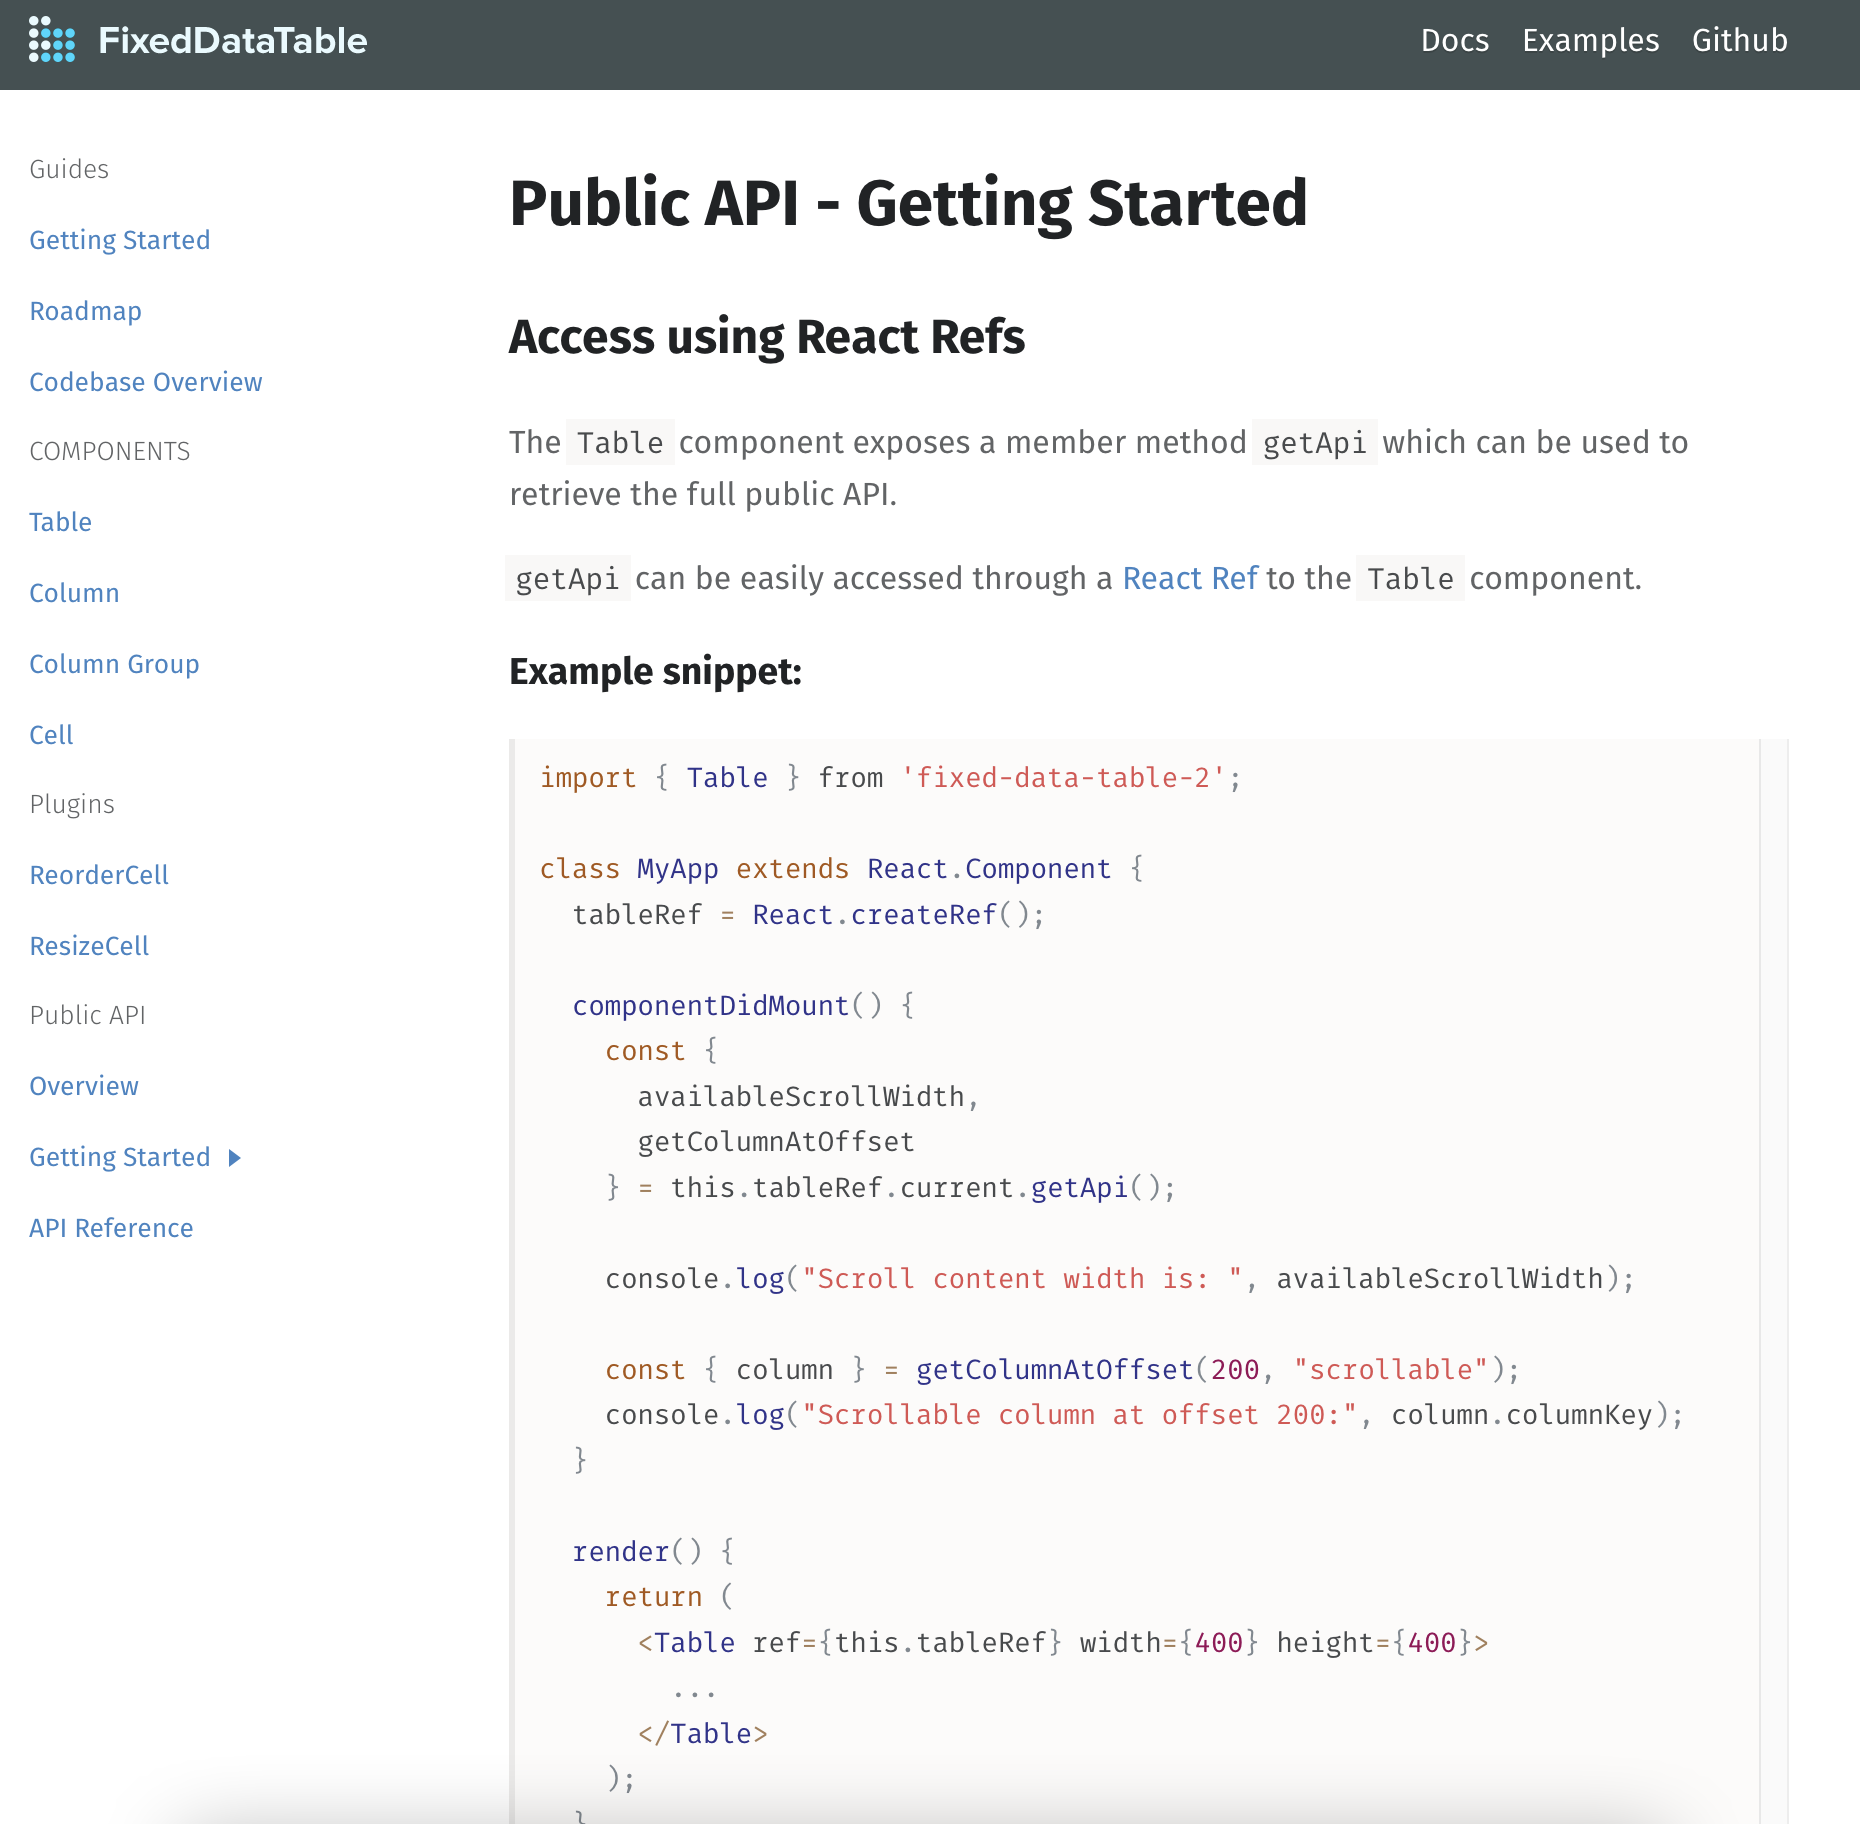1860x1824 pixels.
Task: Click the Public API - Getting Started title
Action: tap(908, 203)
